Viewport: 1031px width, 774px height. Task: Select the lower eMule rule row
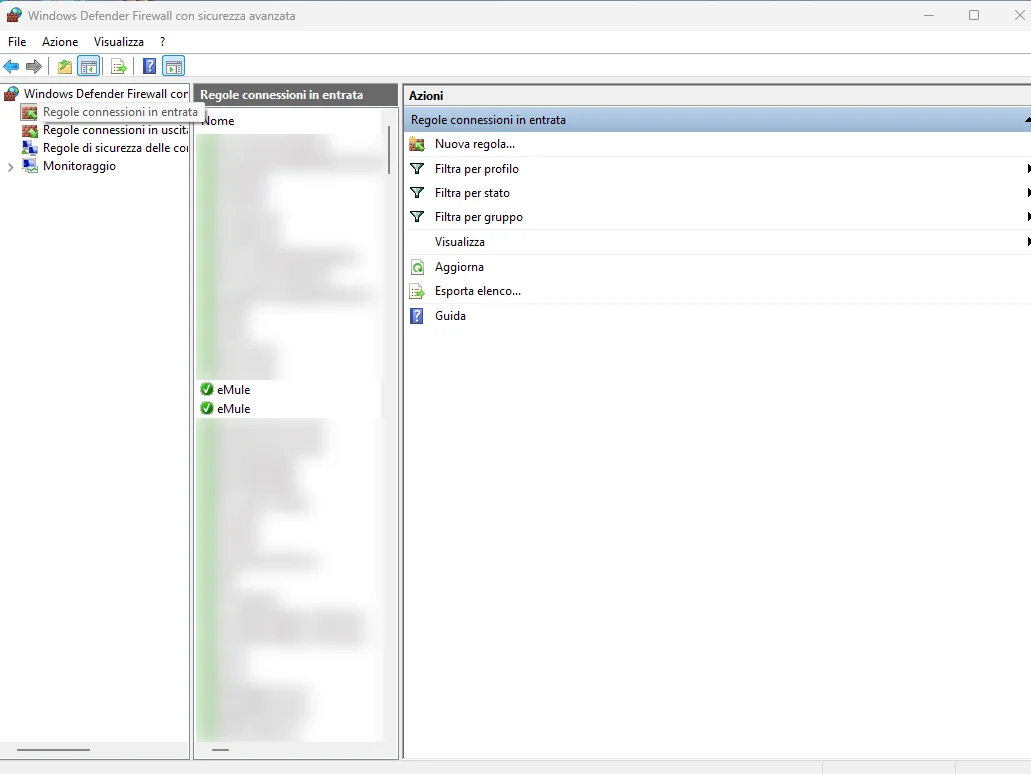point(289,408)
